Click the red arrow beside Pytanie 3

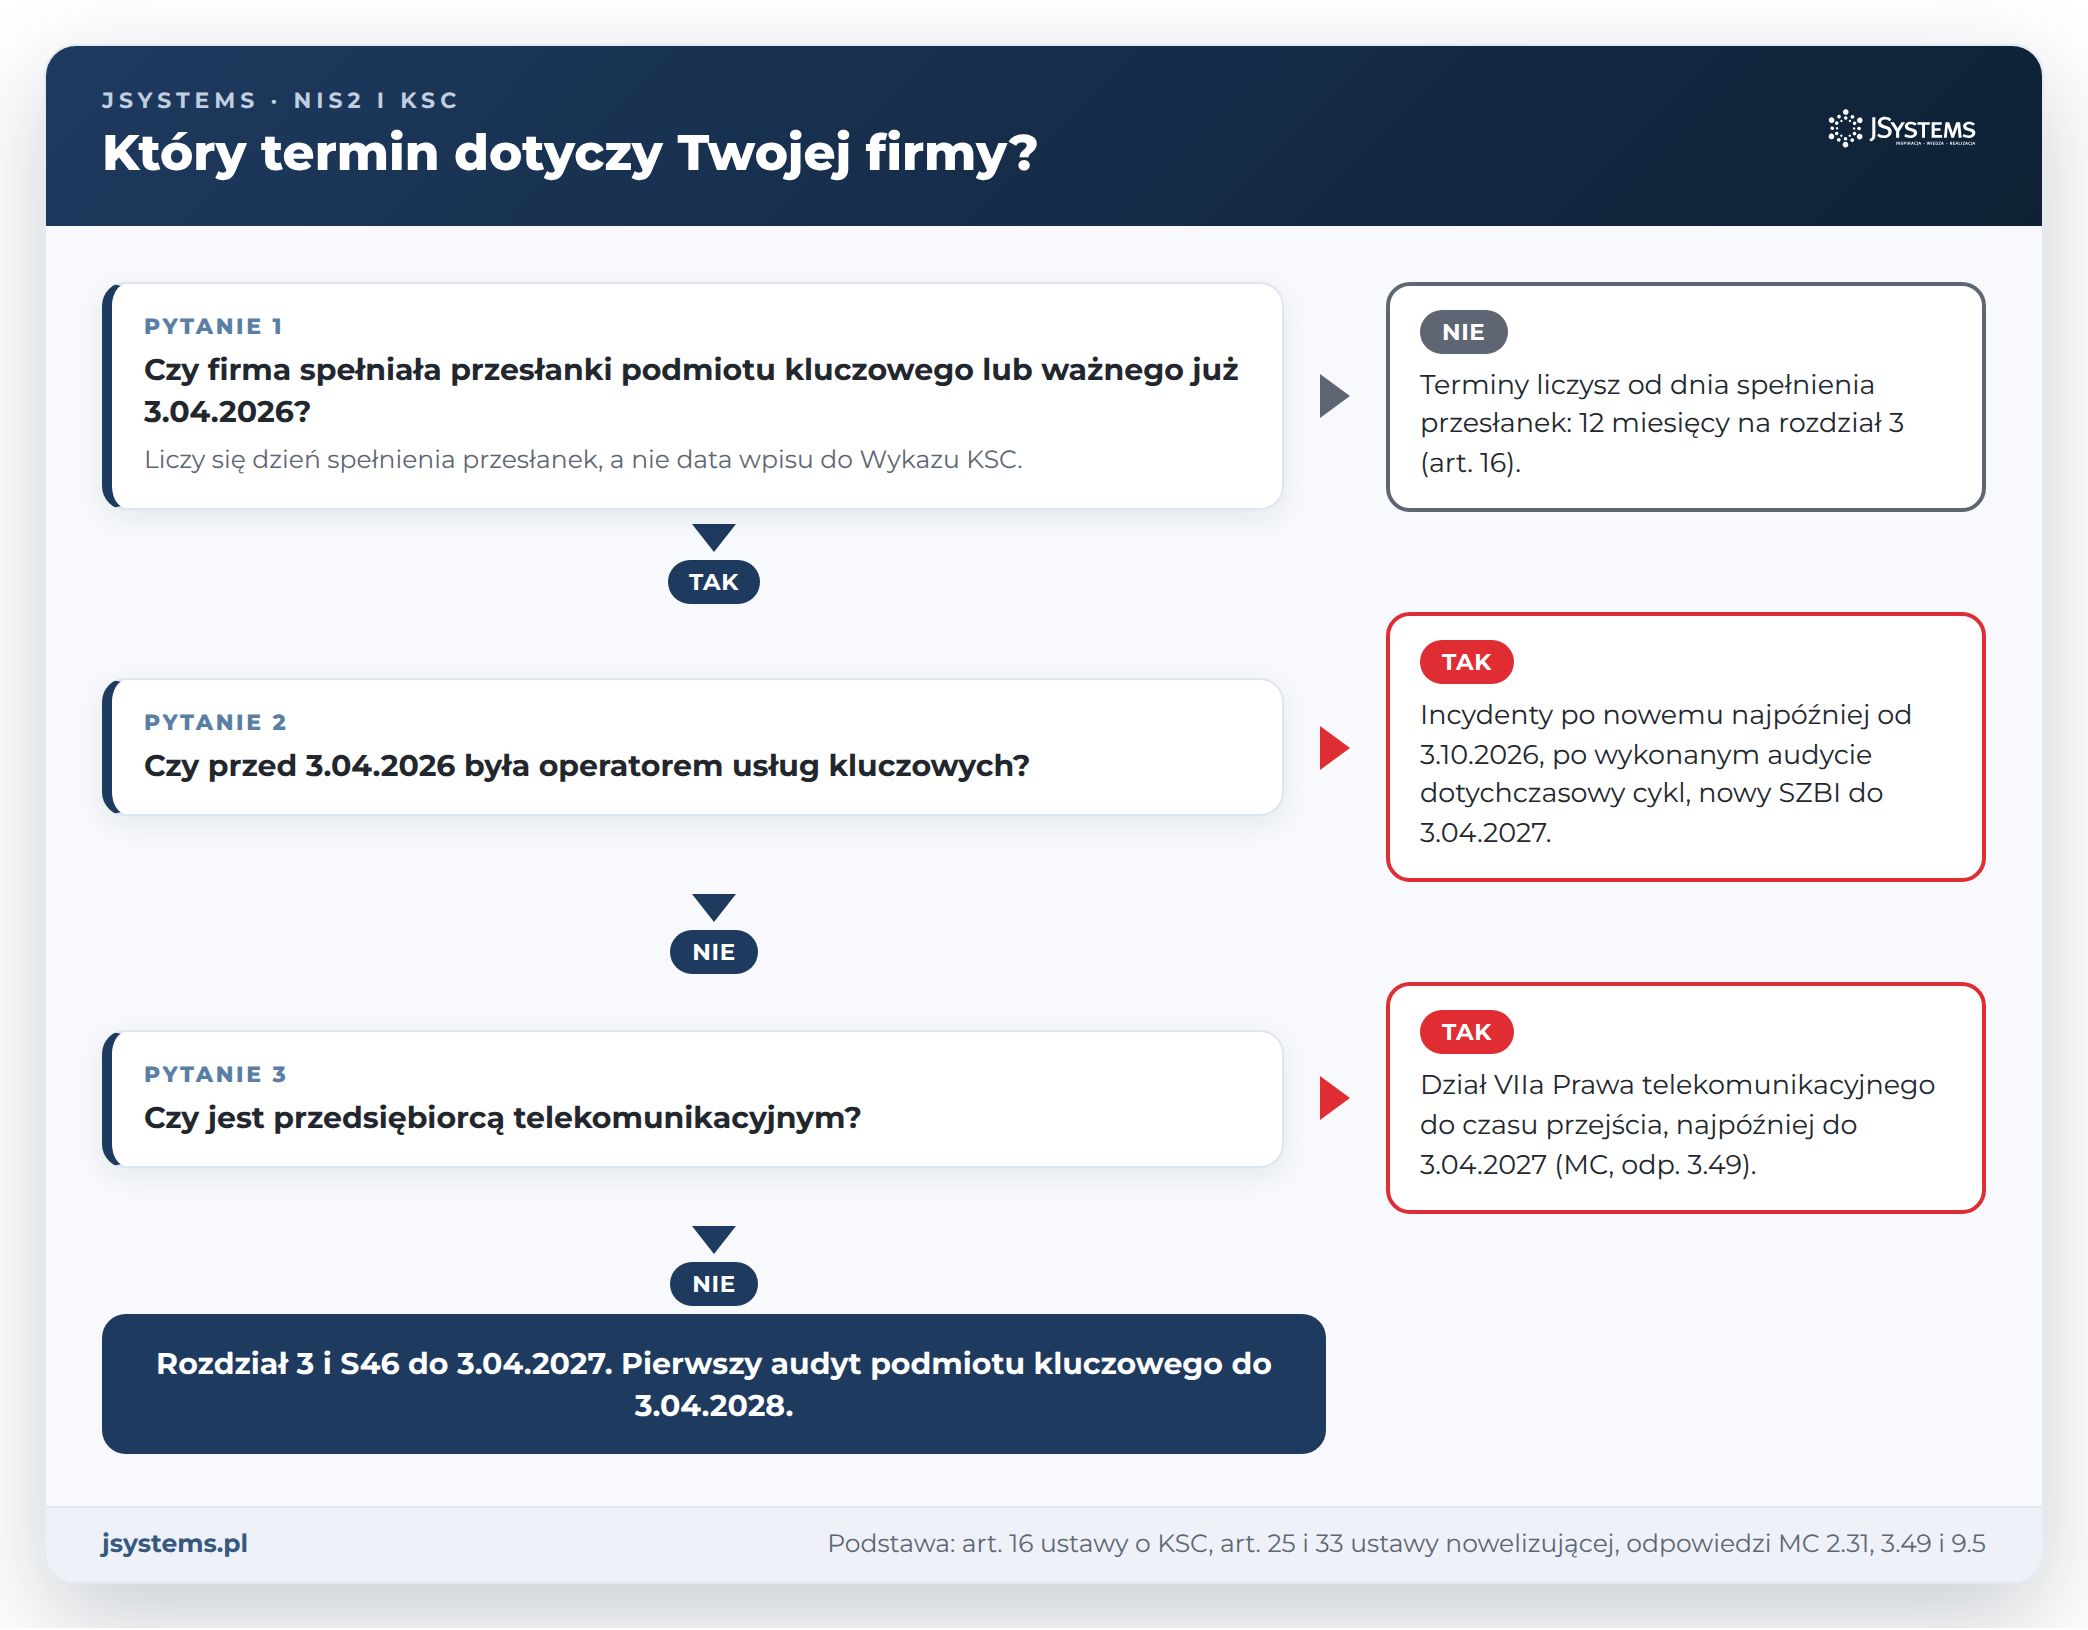1334,1098
